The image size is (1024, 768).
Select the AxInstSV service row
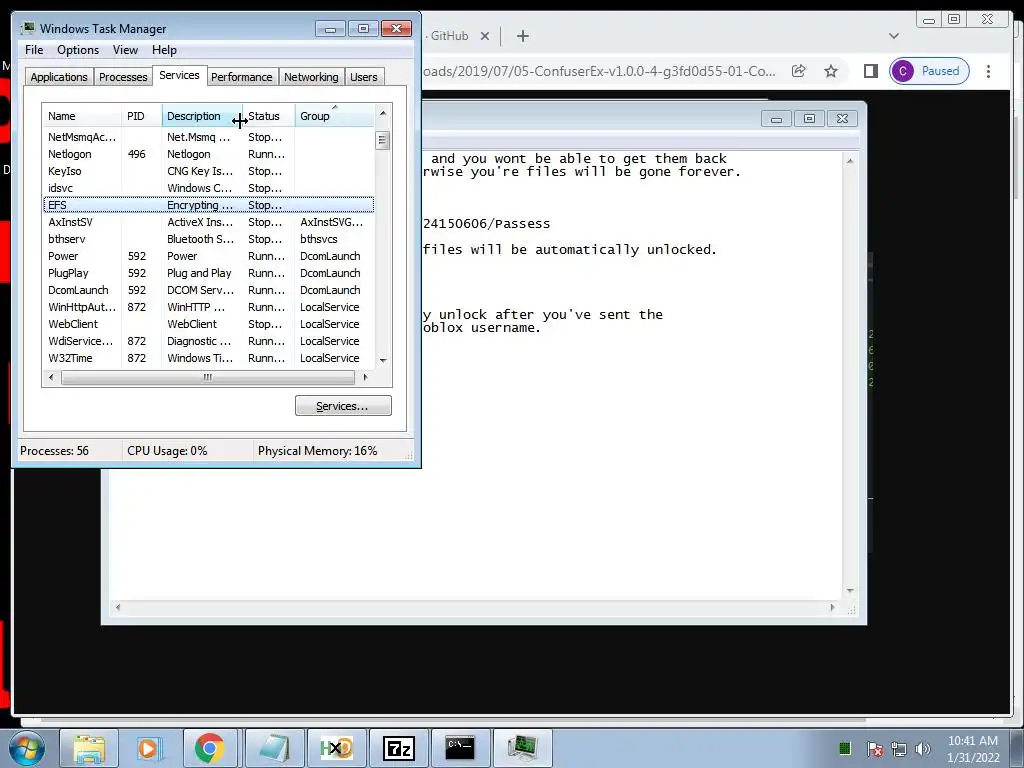[208, 222]
